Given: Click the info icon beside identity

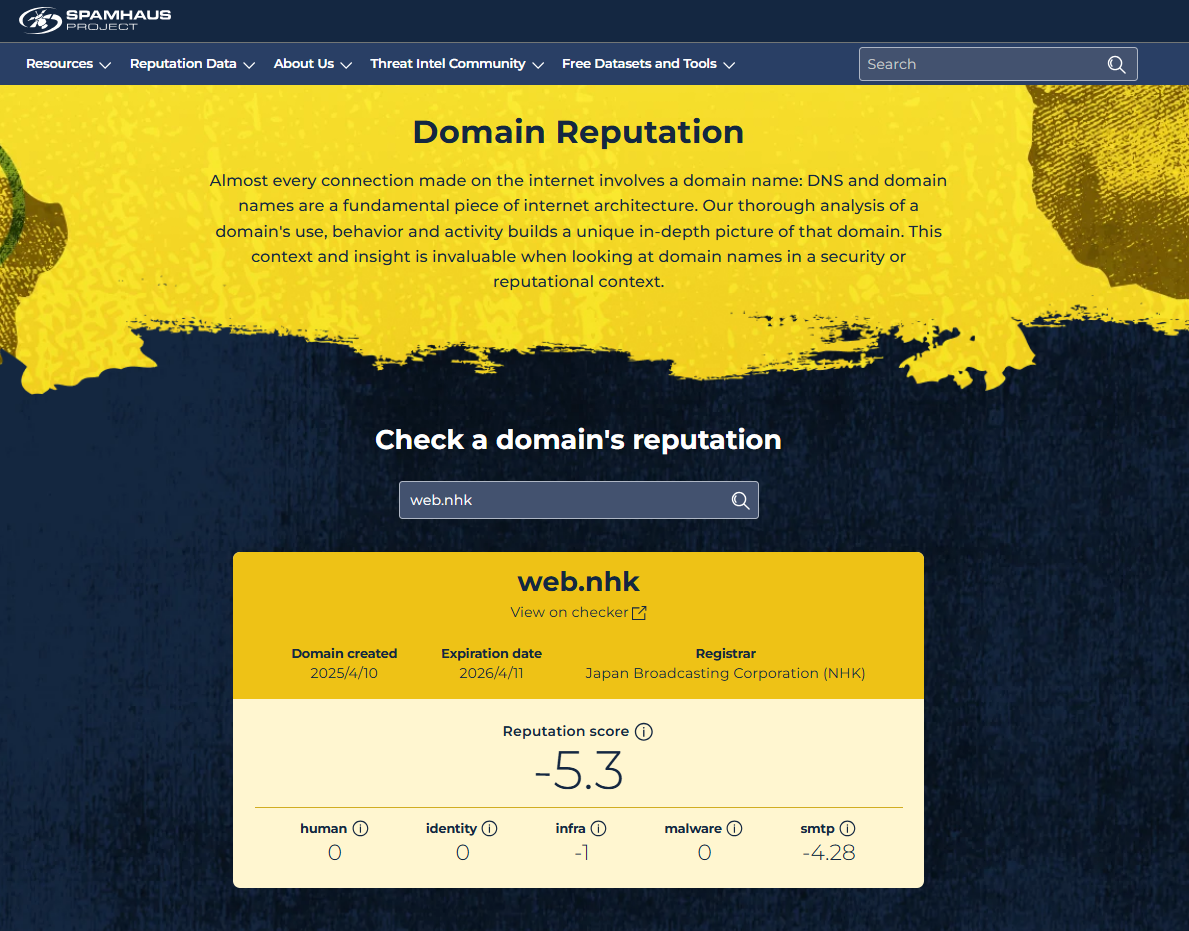Looking at the screenshot, I should (489, 829).
